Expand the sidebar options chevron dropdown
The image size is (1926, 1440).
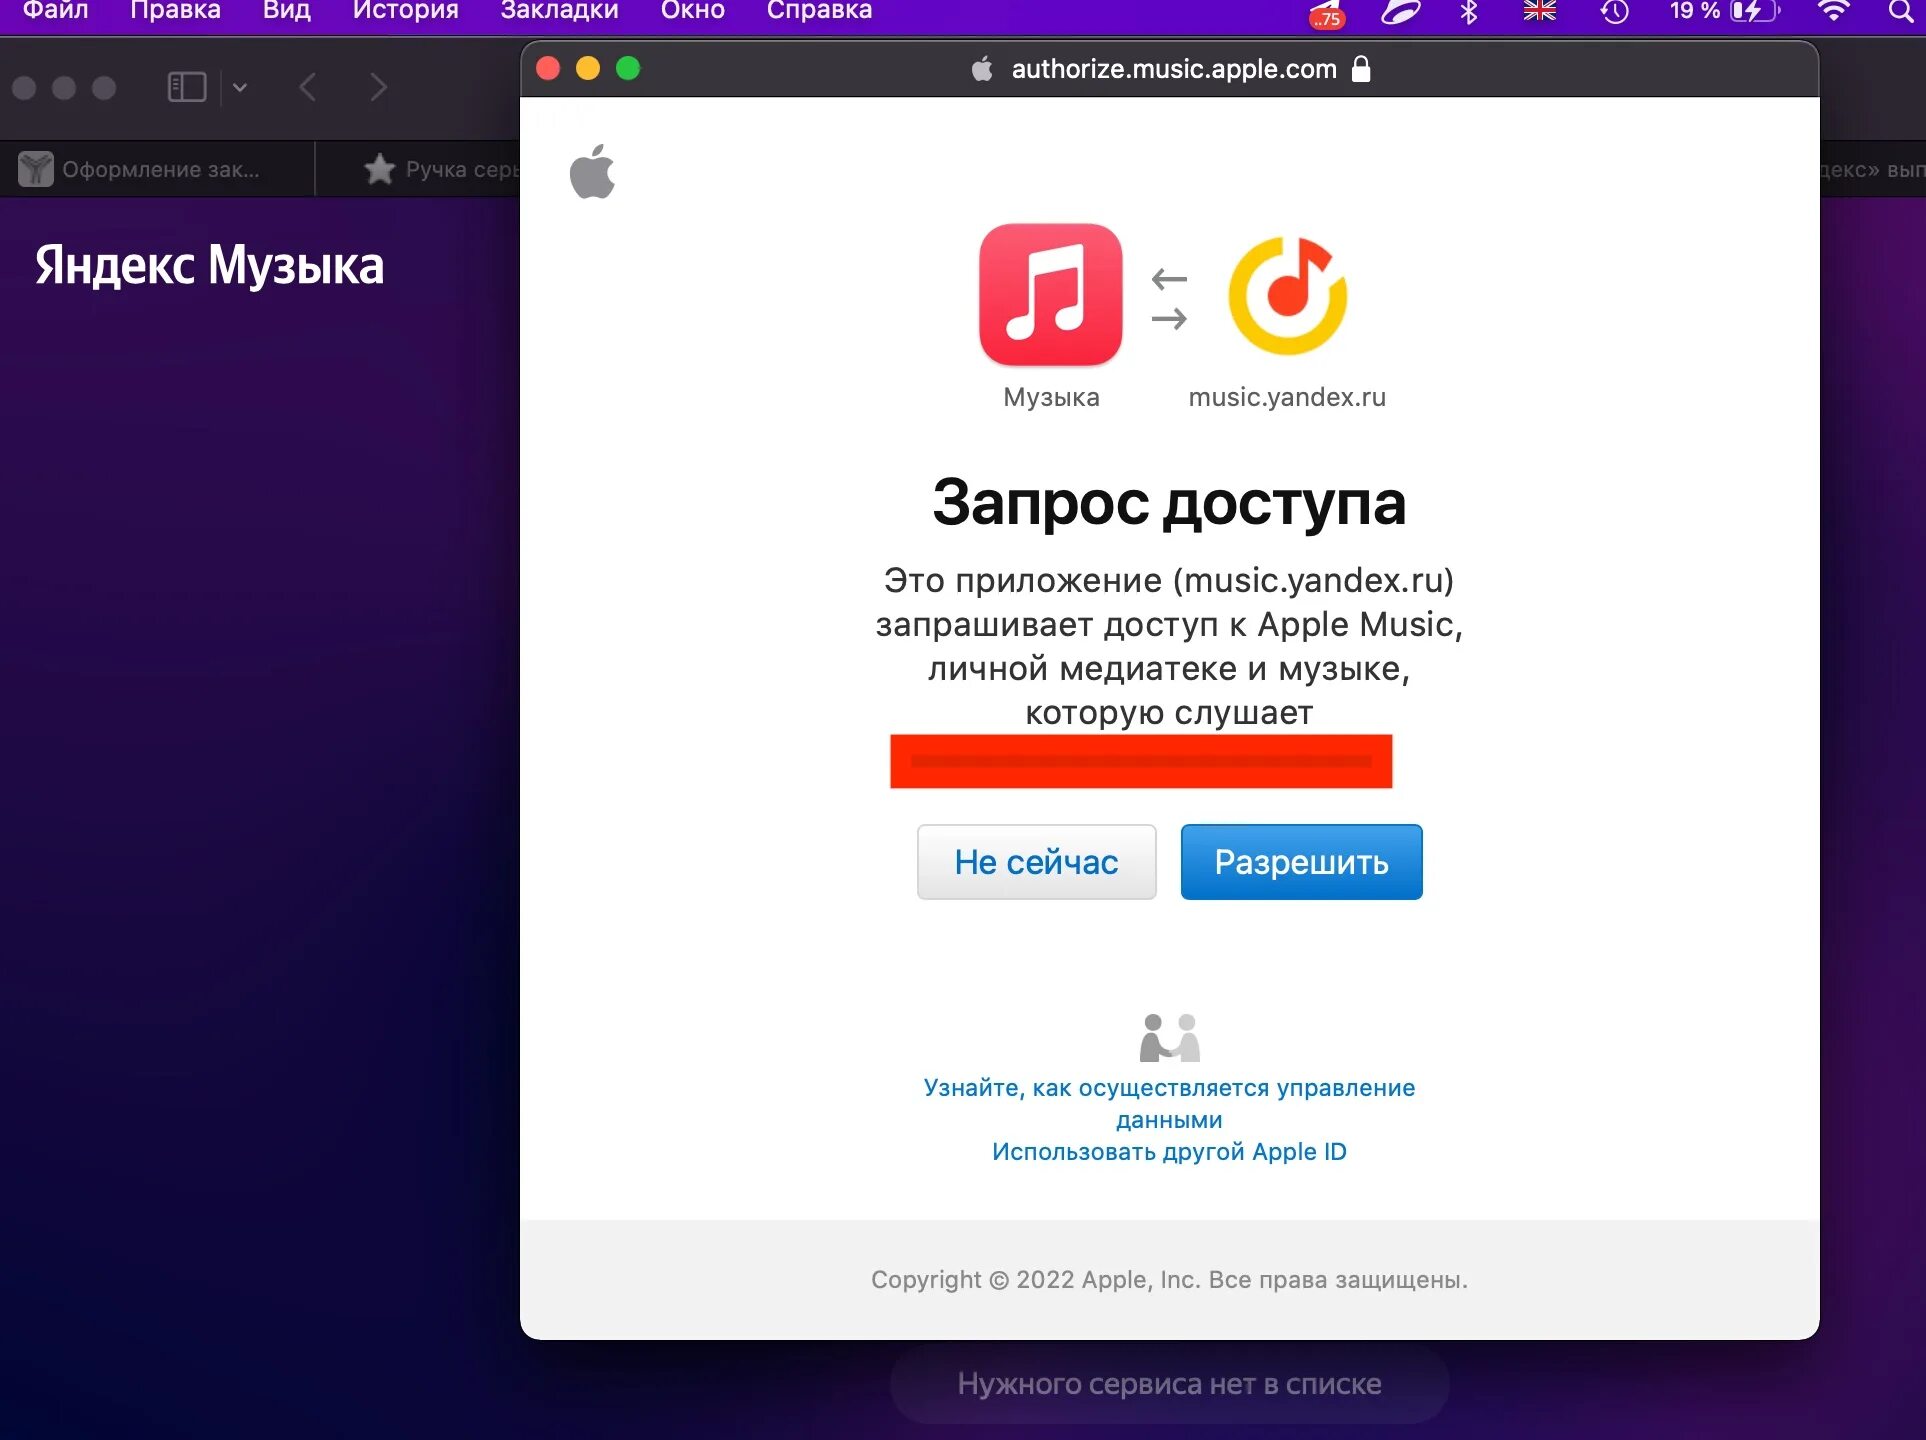tap(240, 87)
